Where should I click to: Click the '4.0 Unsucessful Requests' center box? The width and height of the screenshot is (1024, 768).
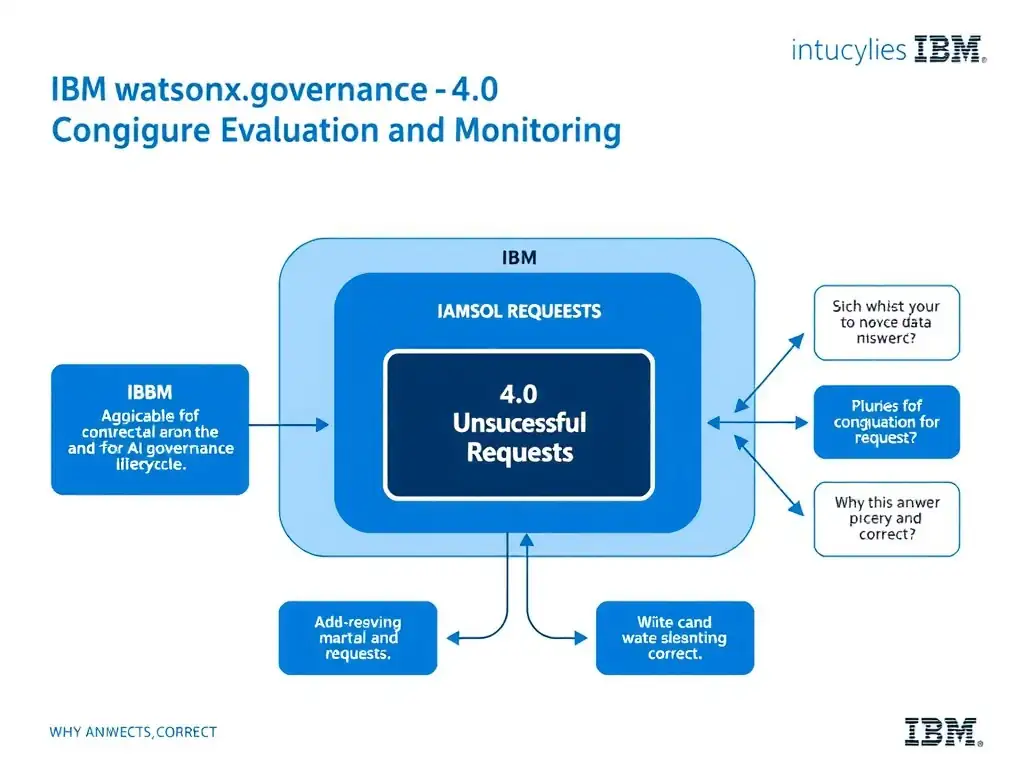coord(519,425)
